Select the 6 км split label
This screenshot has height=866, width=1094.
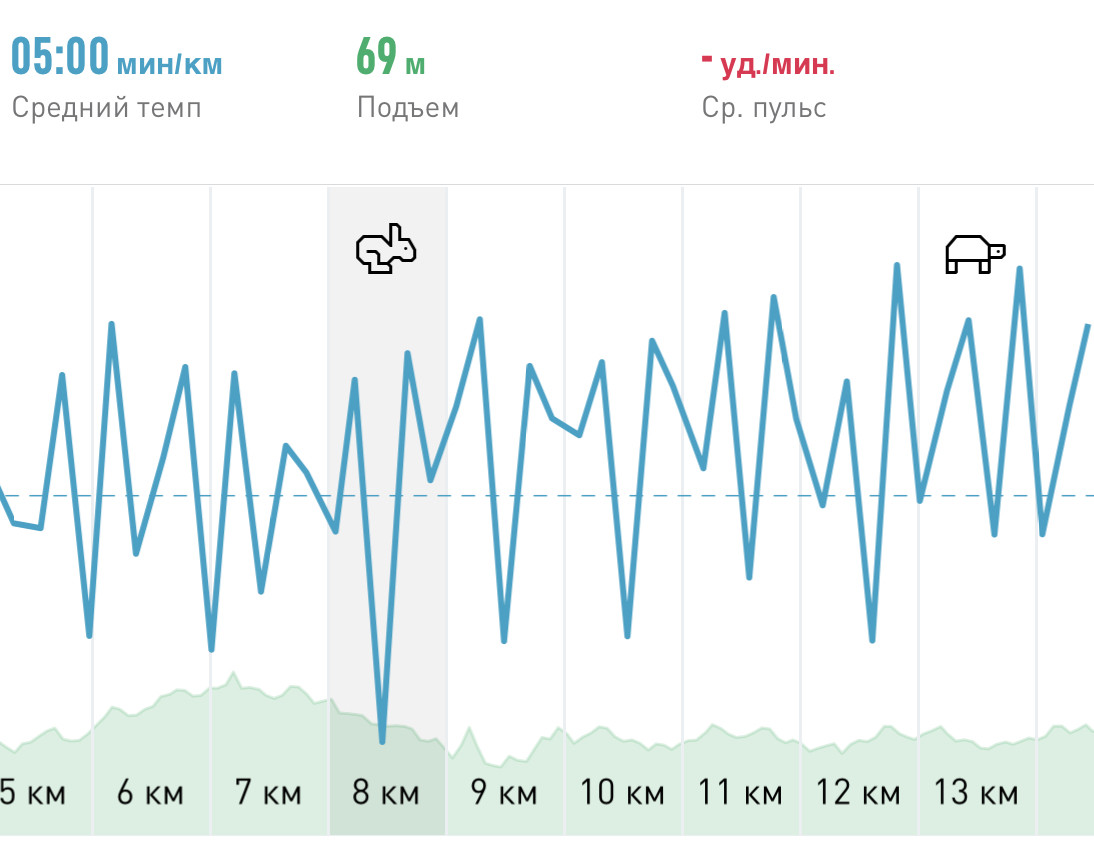[x=150, y=793]
